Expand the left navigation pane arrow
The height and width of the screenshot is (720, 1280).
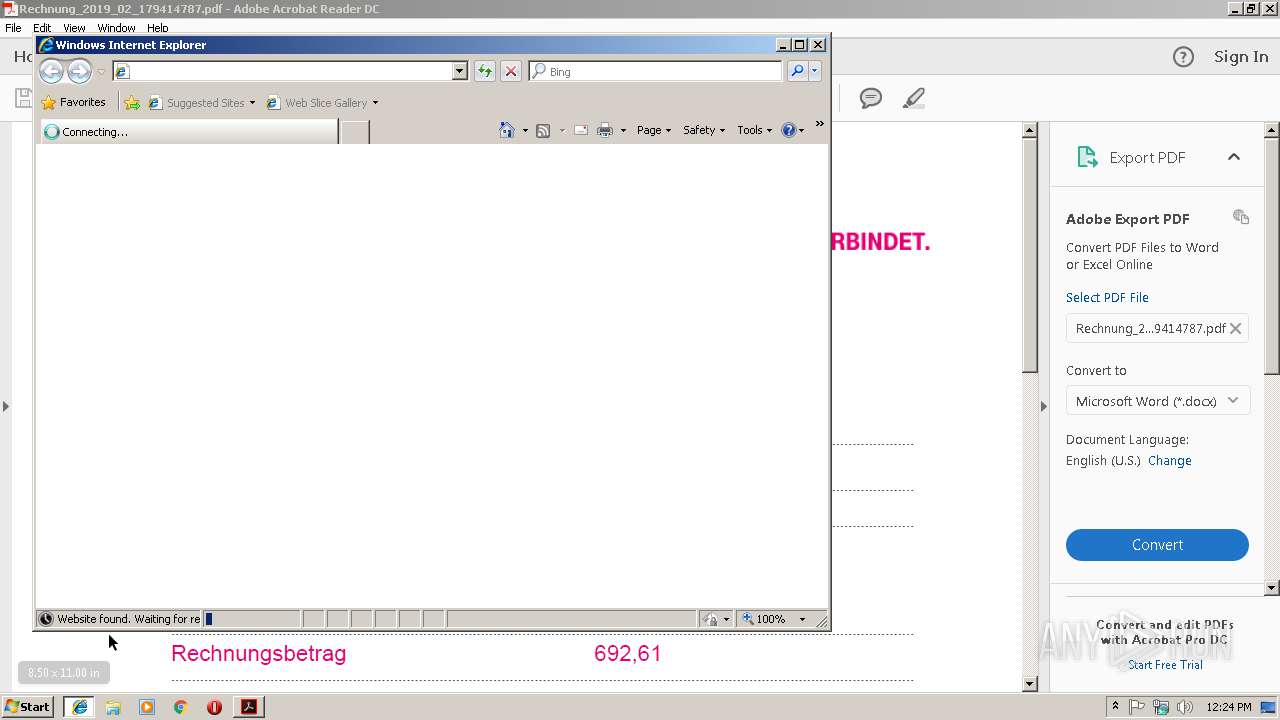(x=6, y=406)
